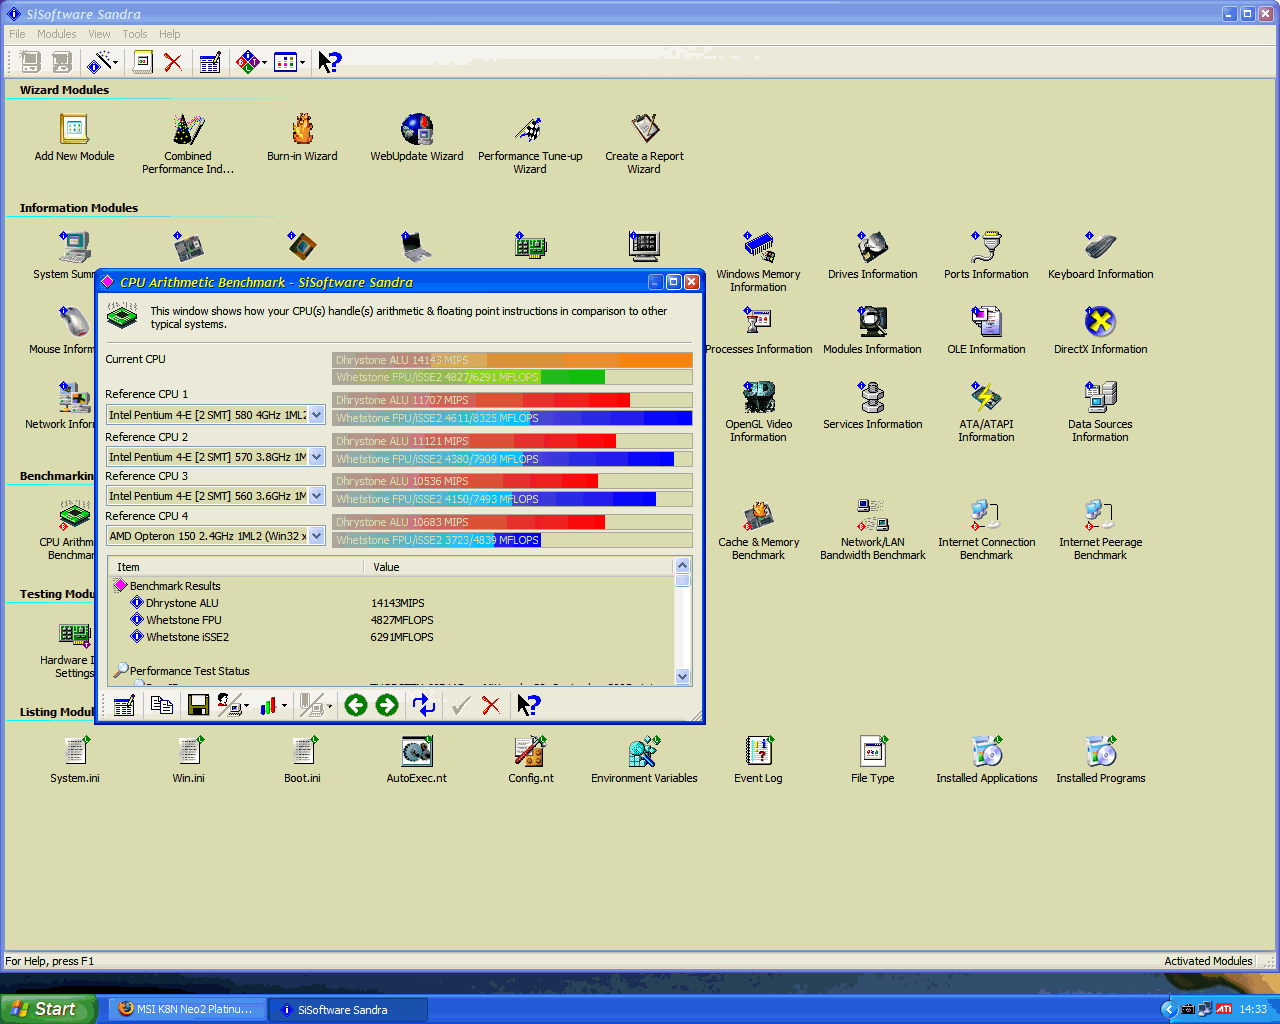
Task: Click SiSoftware Sandra taskbar button
Action: pyautogui.click(x=348, y=1009)
